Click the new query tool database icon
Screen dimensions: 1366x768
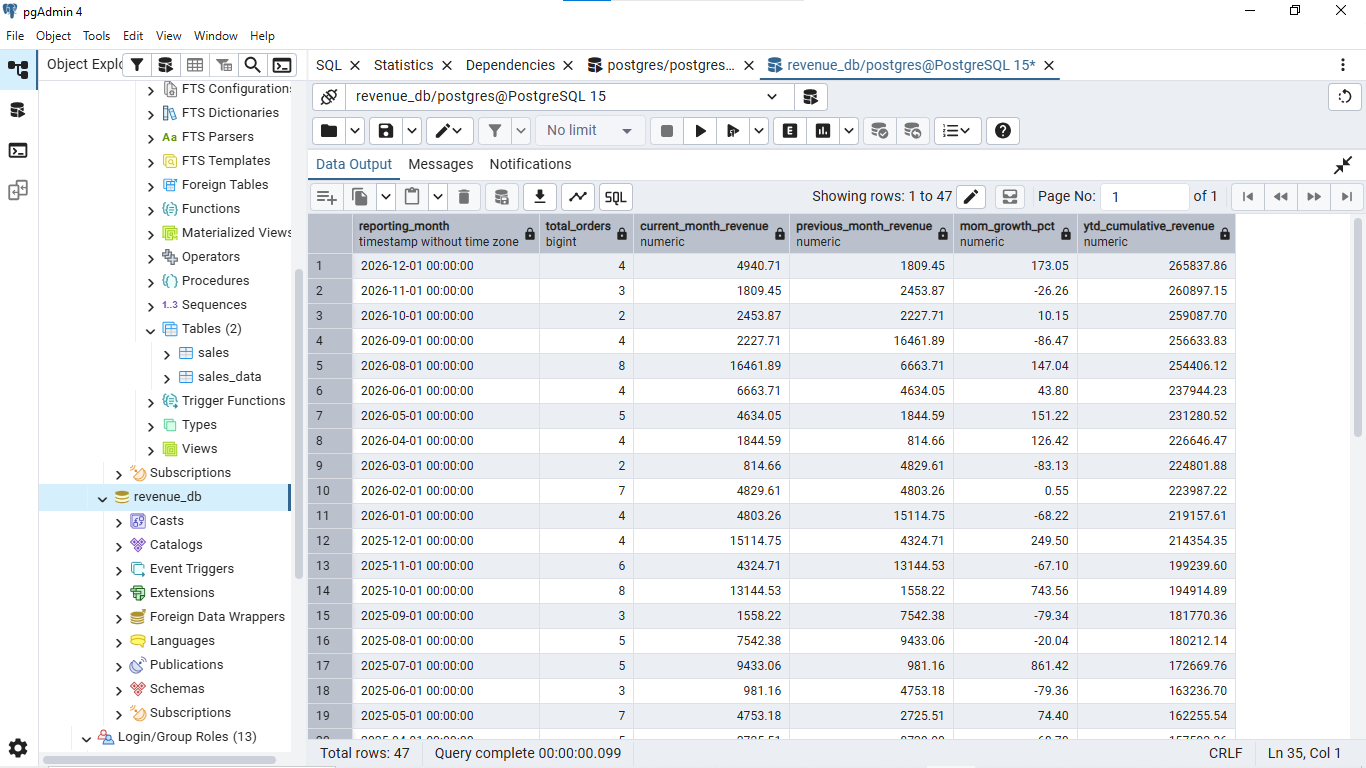[x=810, y=97]
